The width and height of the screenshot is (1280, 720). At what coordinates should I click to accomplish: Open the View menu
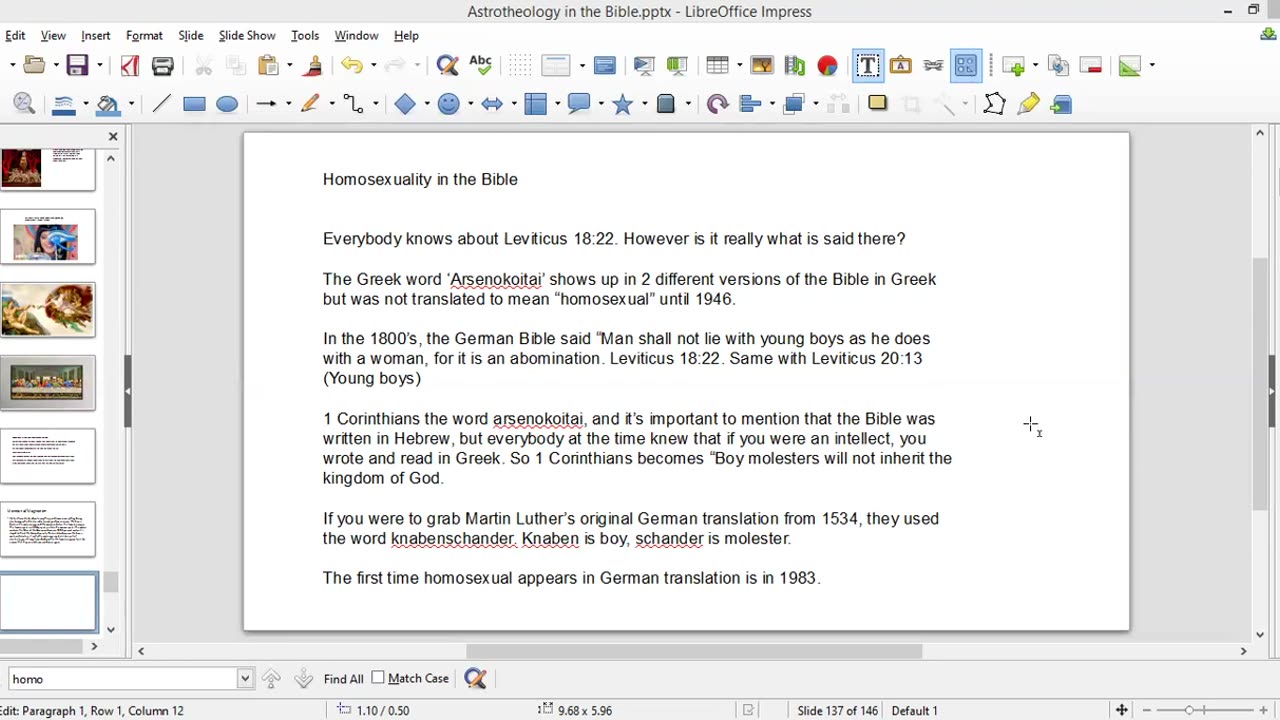click(53, 35)
